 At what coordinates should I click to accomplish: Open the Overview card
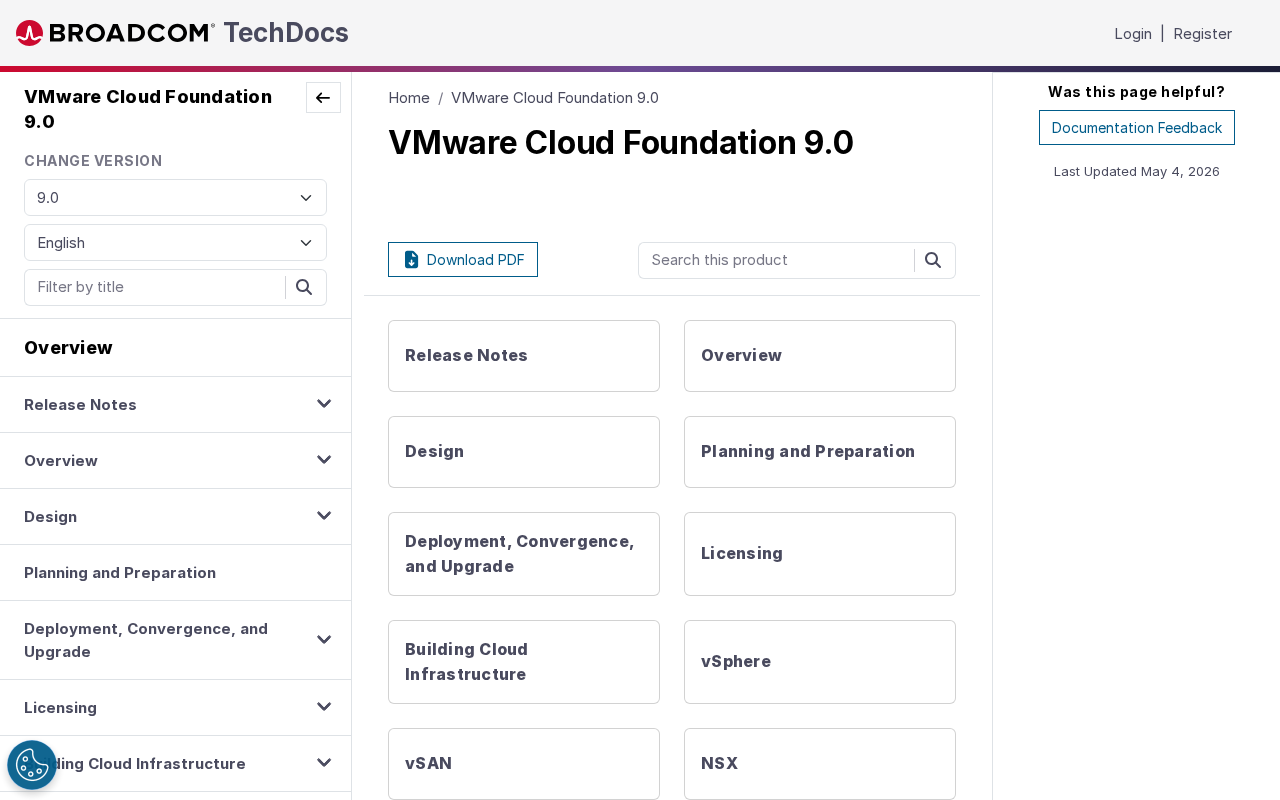coord(820,356)
